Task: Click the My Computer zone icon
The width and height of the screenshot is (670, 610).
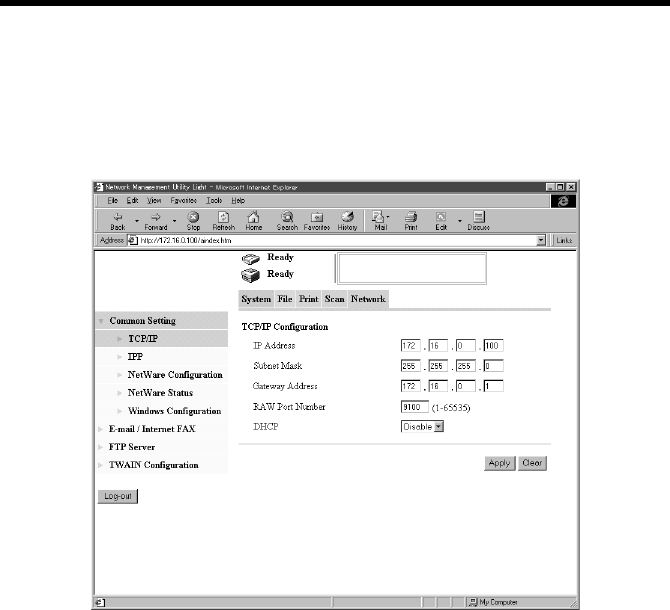Action: 473,602
